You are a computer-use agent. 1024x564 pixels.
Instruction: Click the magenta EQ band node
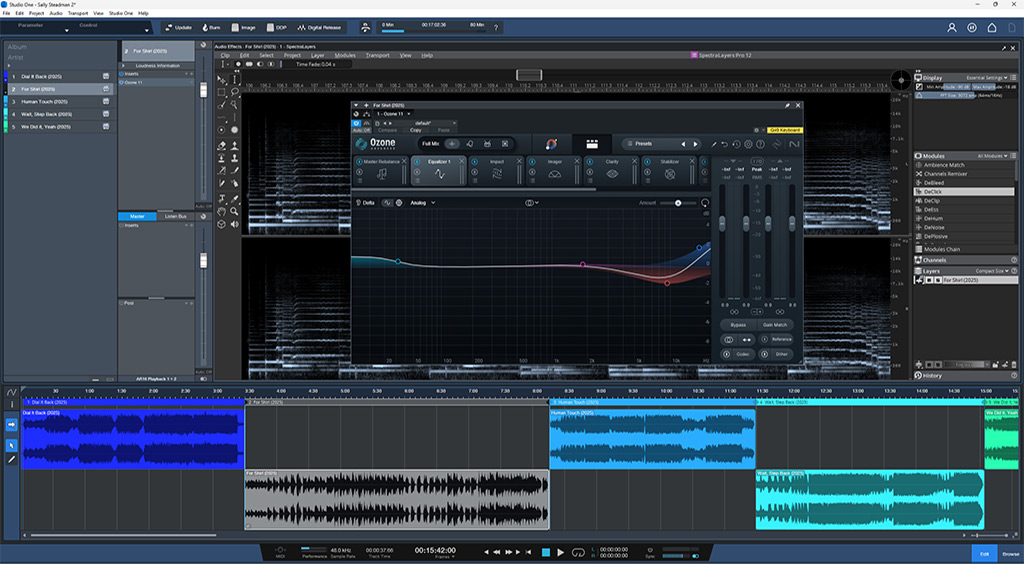pos(583,264)
